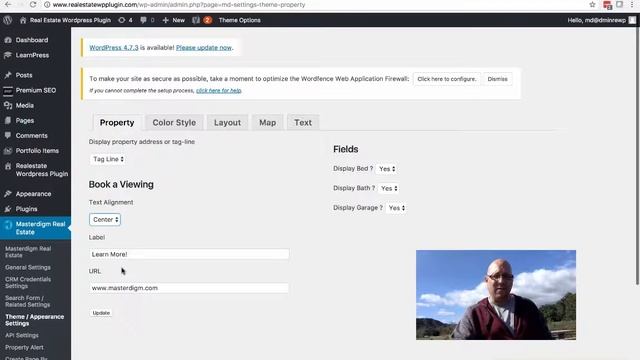Click the WordPress logo in admin bar
Image resolution: width=640 pixels, height=360 pixels.
pos(7,20)
